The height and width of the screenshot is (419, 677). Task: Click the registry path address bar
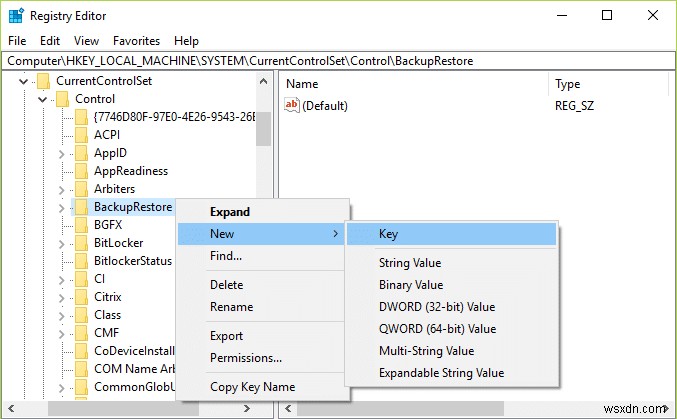(338, 61)
